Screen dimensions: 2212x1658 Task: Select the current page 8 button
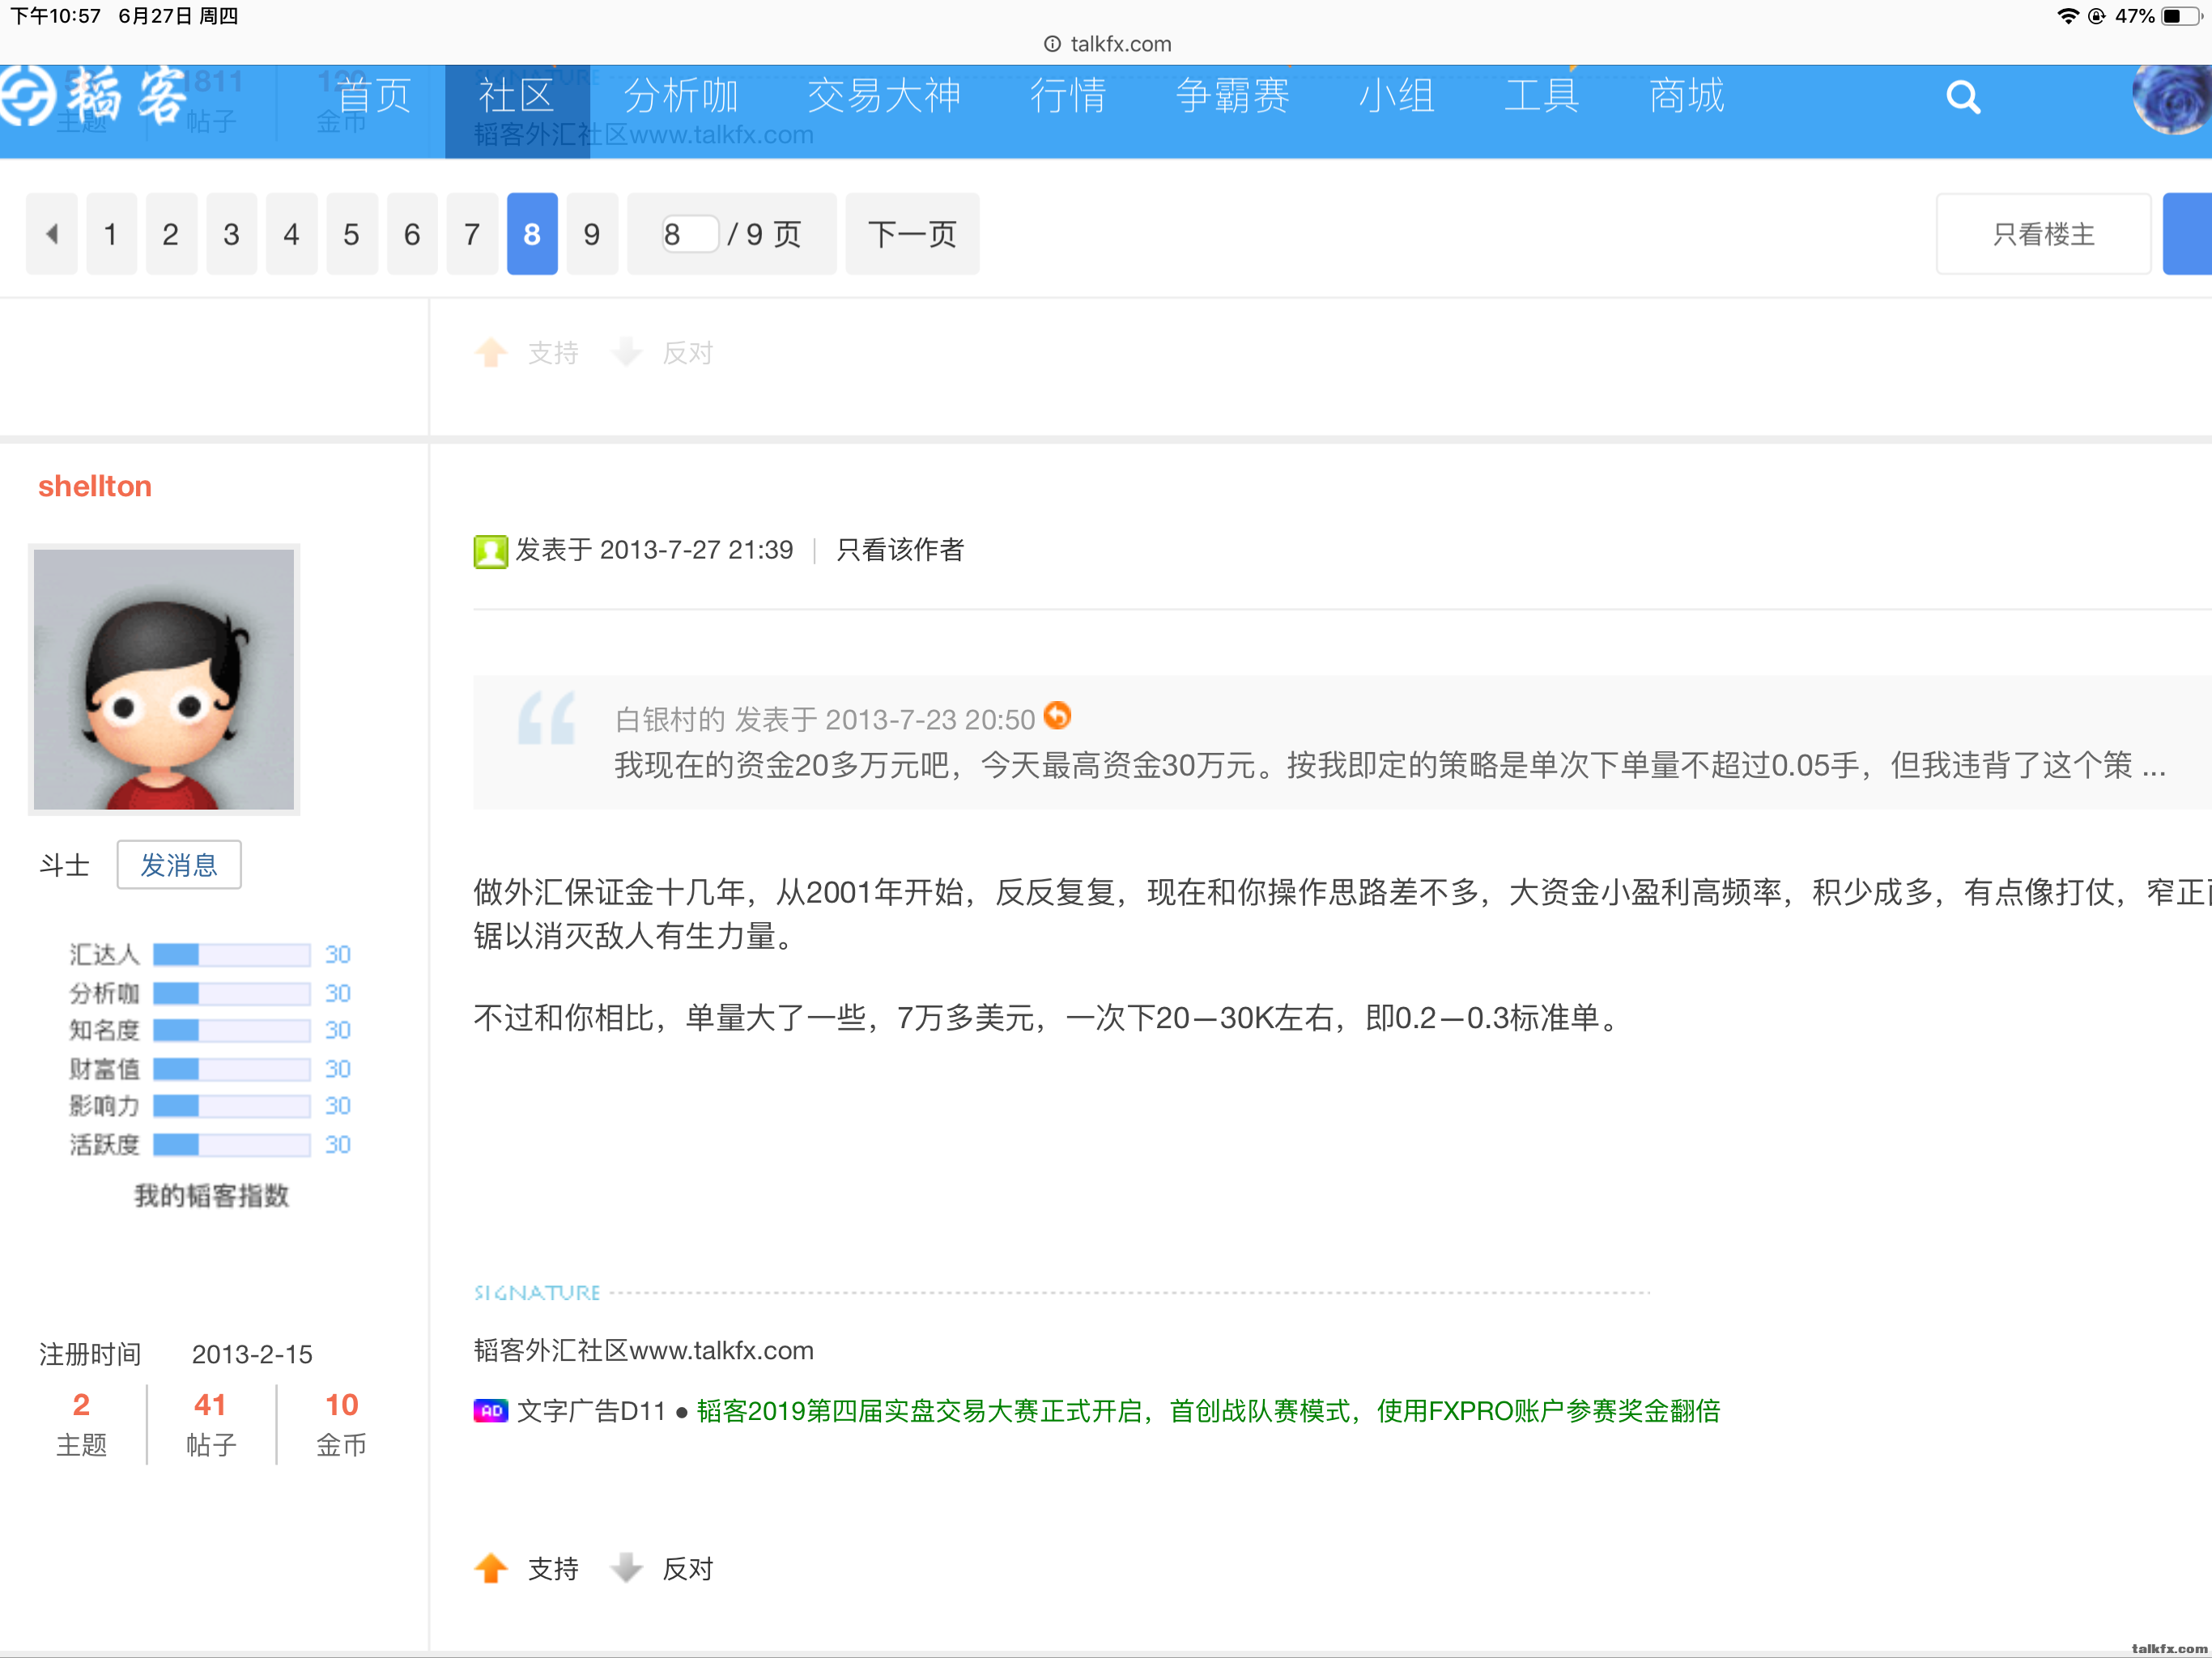click(532, 234)
